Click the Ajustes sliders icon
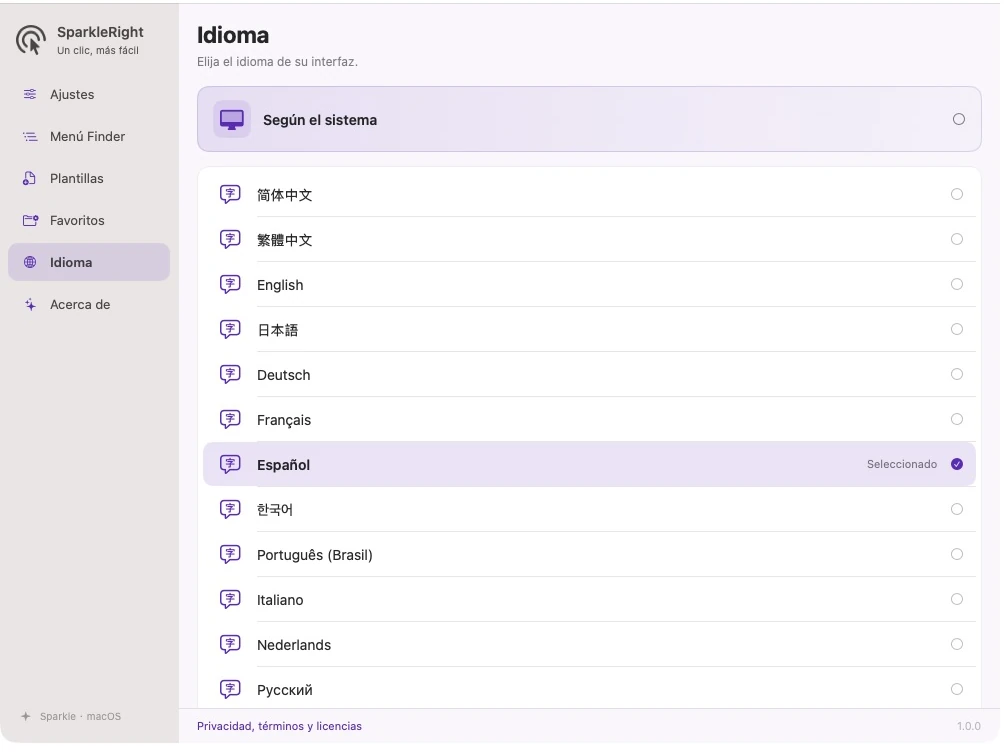1008x755 pixels. 30,95
